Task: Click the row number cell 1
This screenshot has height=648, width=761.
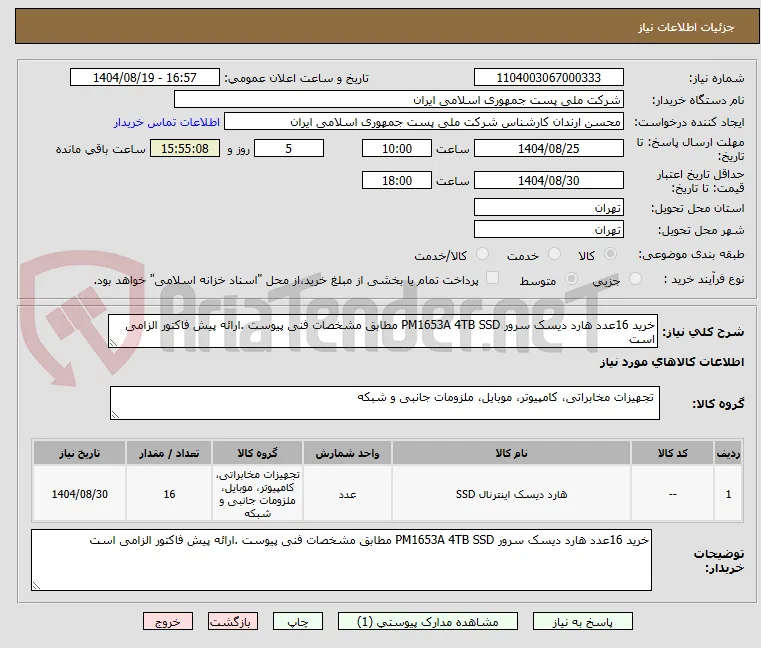Action: coord(728,494)
